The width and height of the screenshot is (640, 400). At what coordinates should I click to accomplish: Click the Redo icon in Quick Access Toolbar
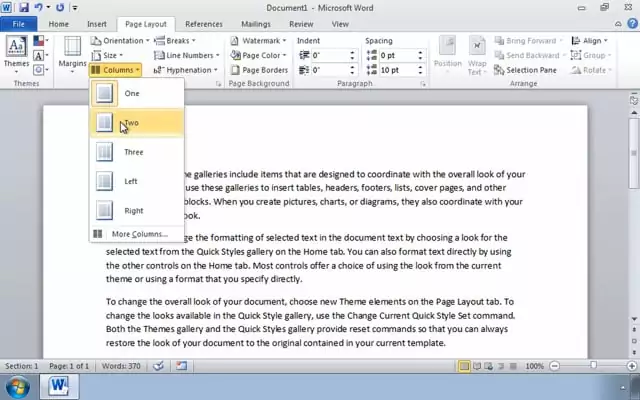tap(60, 7)
